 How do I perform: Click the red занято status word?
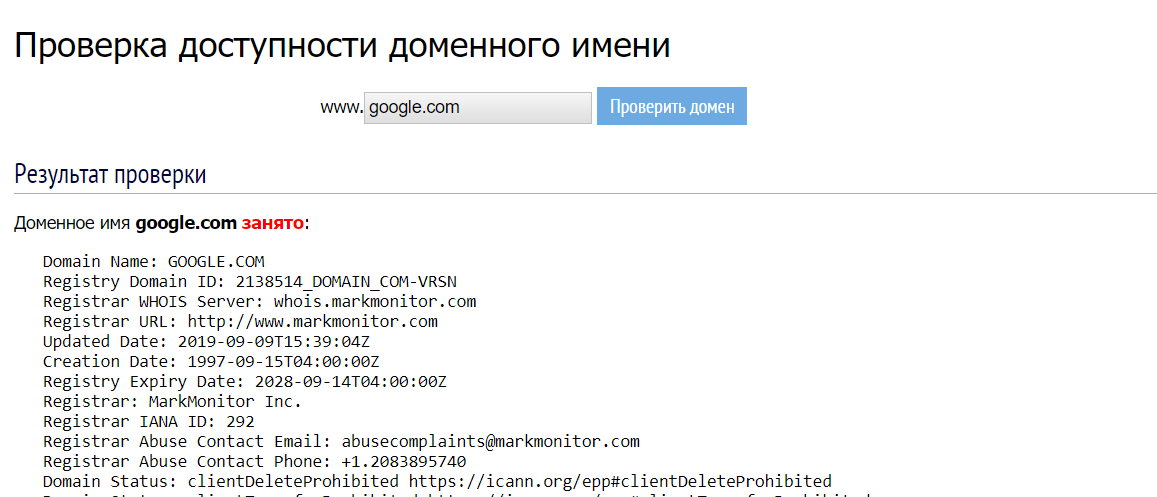pyautogui.click(x=272, y=223)
